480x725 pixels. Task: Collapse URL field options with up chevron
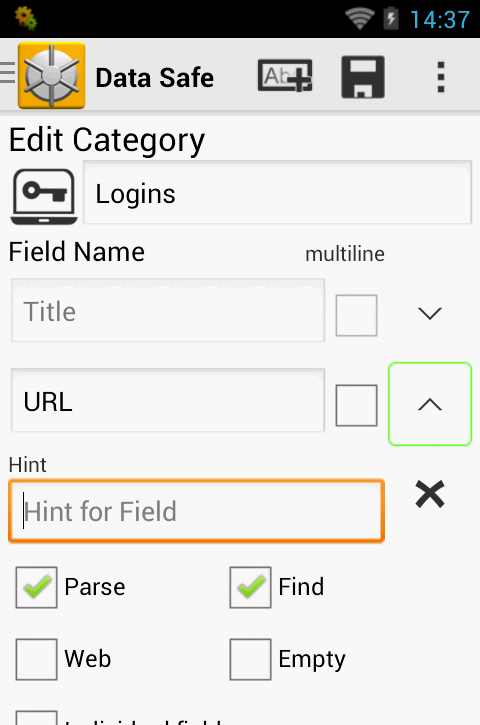tap(430, 404)
